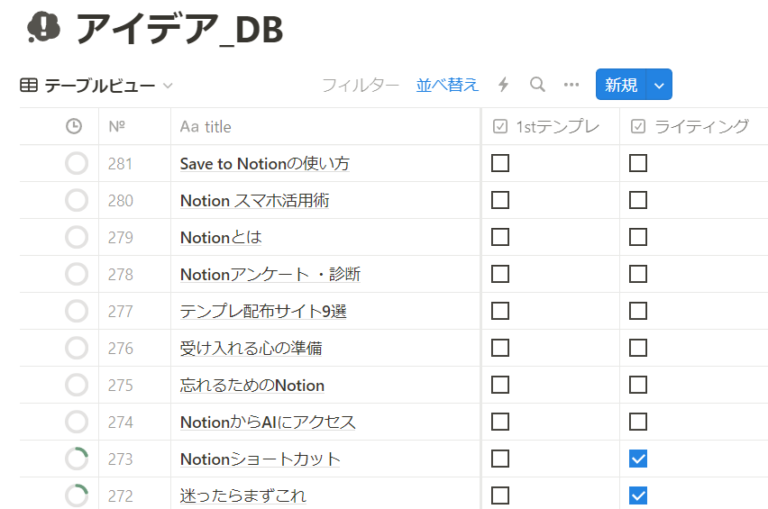Uncheck ライティング box for Notionショートカット
Image resolution: width=768 pixels, height=509 pixels.
(x=638, y=459)
